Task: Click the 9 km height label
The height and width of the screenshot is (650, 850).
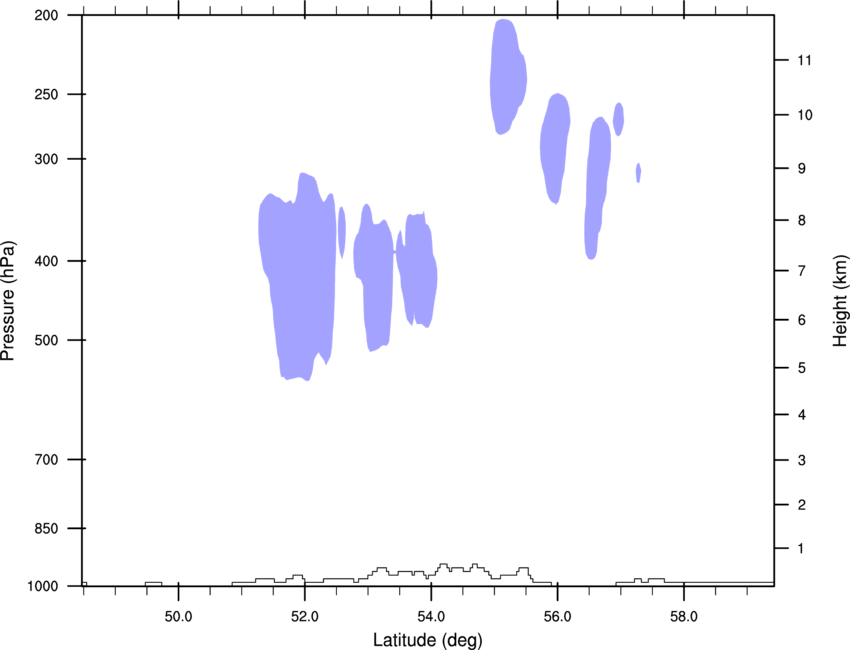Action: [801, 169]
